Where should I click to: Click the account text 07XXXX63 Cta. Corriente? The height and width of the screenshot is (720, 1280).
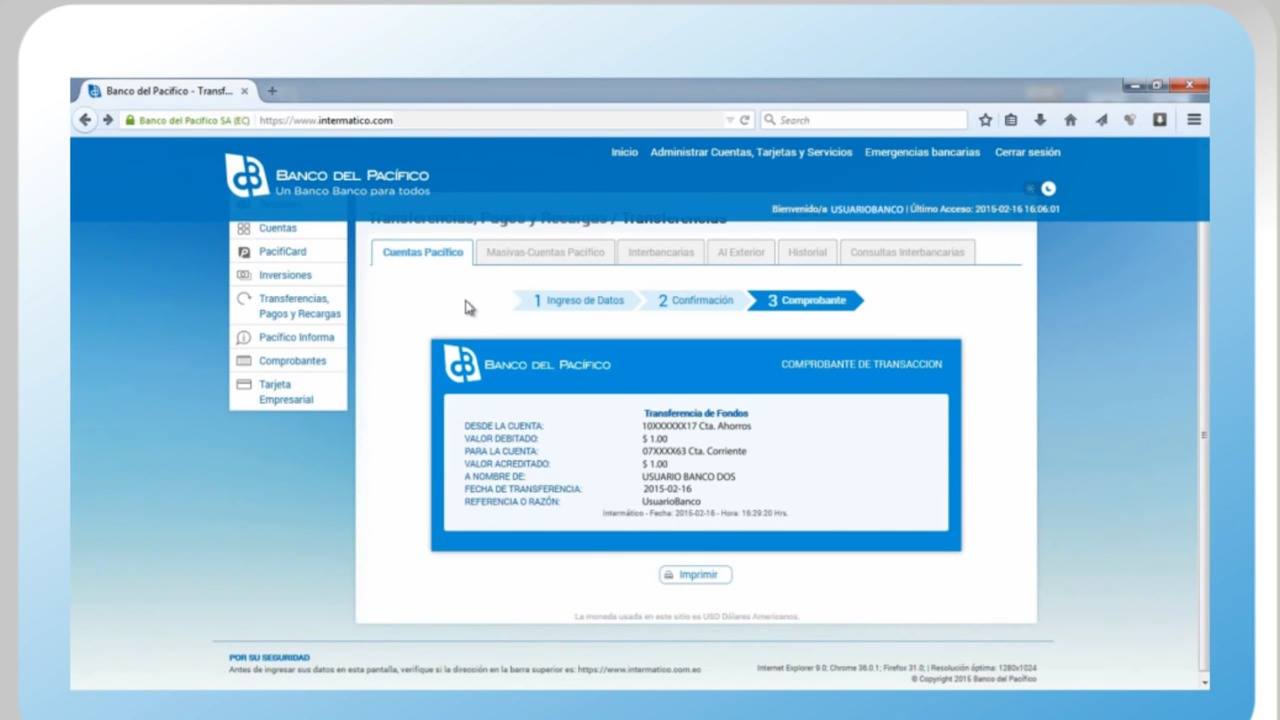694,451
